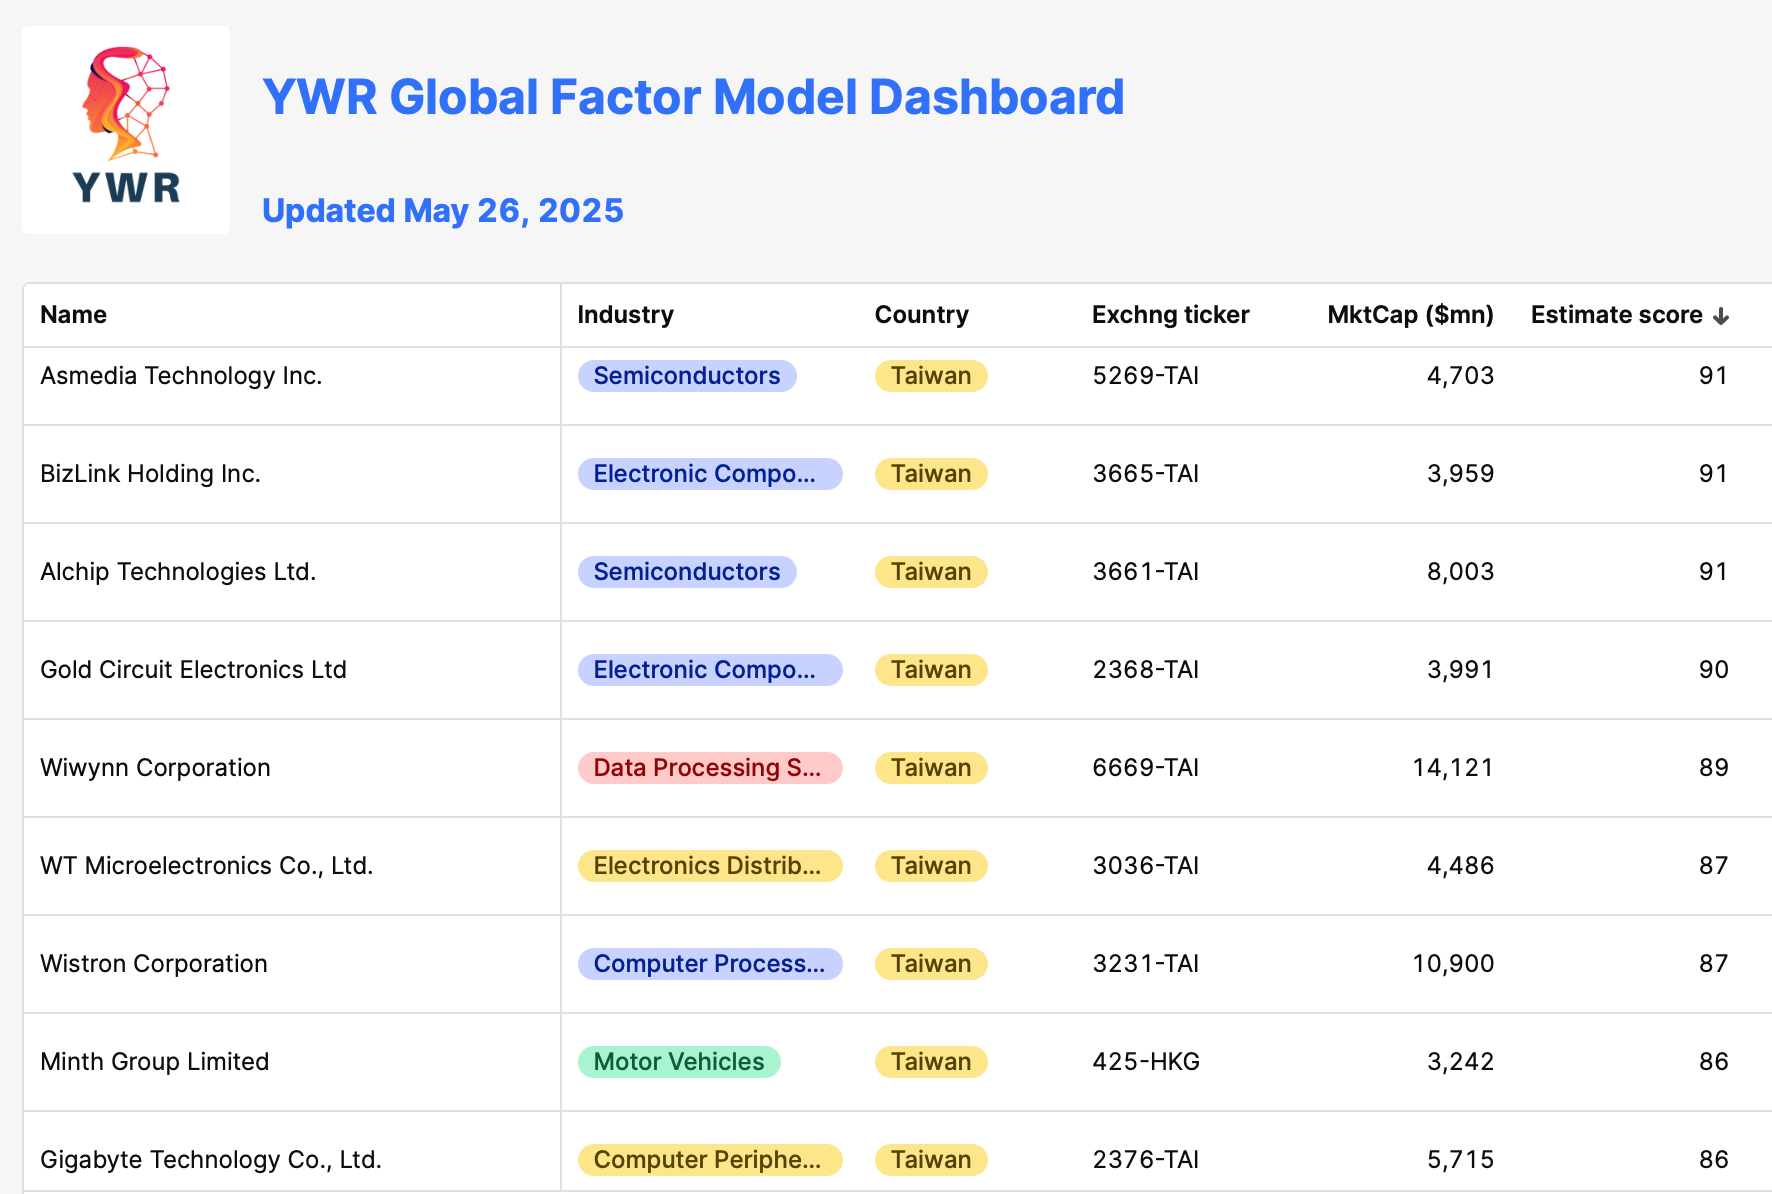Viewport: 1772px width, 1194px height.
Task: Click the Taiwan tag in Wiwynn row
Action: (931, 768)
